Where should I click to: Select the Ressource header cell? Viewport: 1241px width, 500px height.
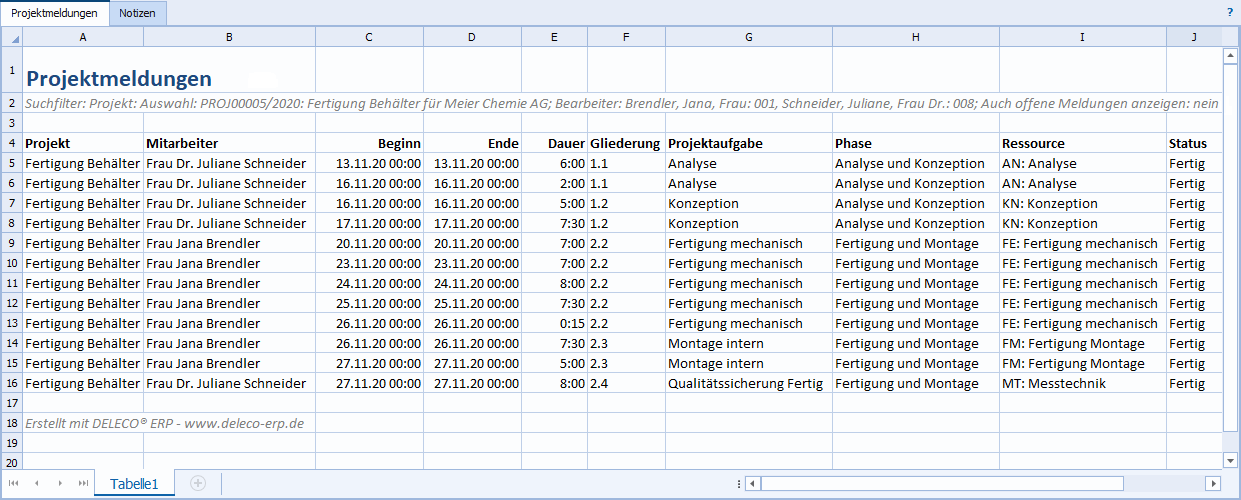1082,143
